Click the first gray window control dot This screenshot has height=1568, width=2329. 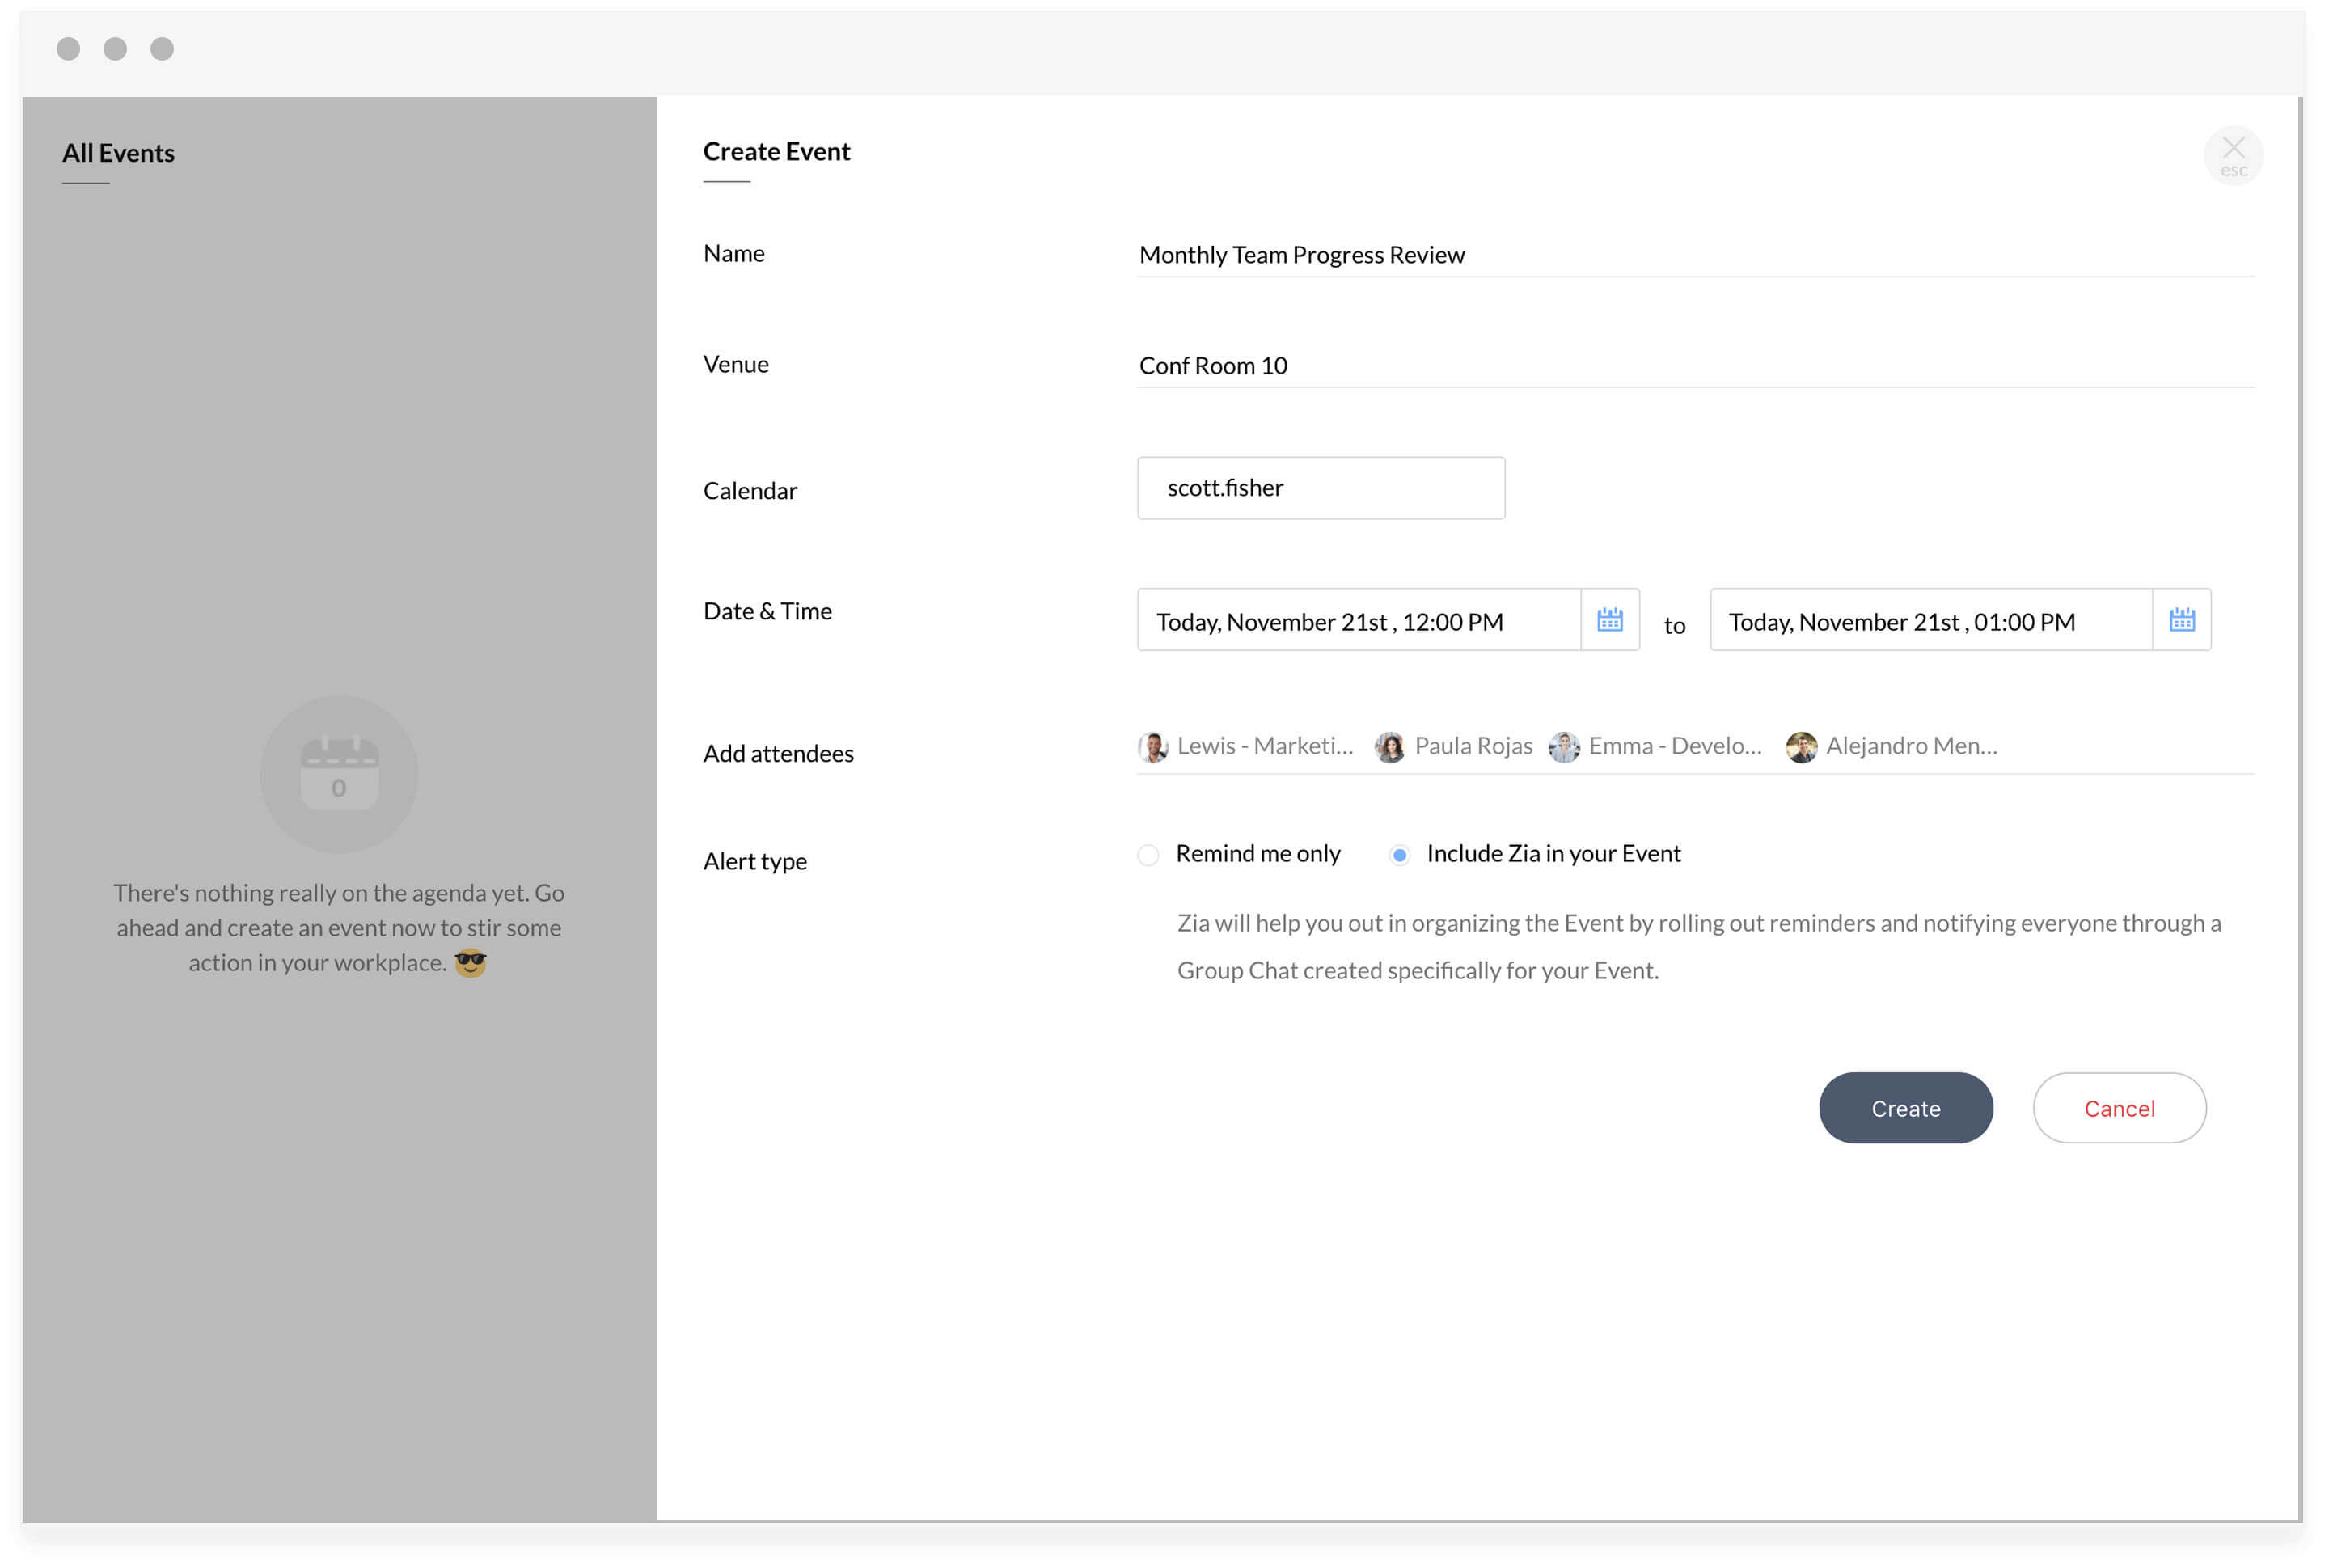click(68, 49)
